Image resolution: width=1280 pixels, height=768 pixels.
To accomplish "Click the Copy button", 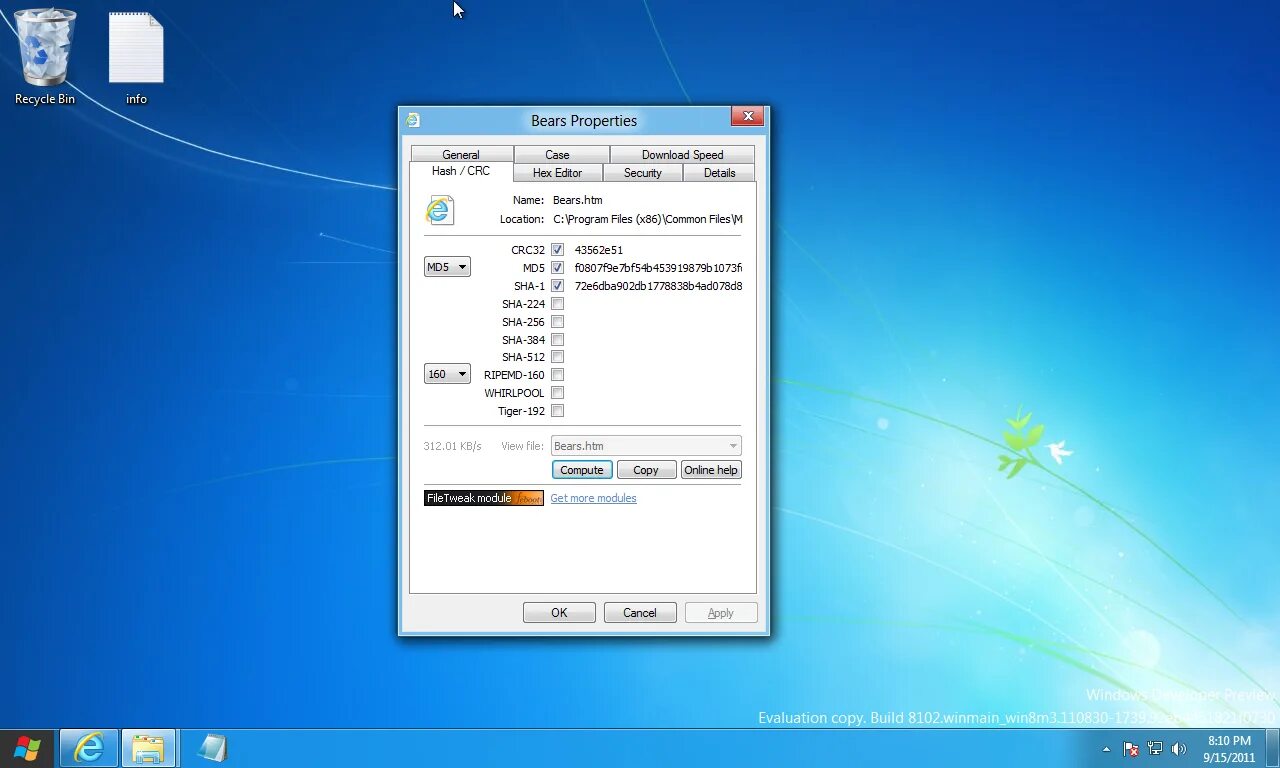I will tap(646, 470).
